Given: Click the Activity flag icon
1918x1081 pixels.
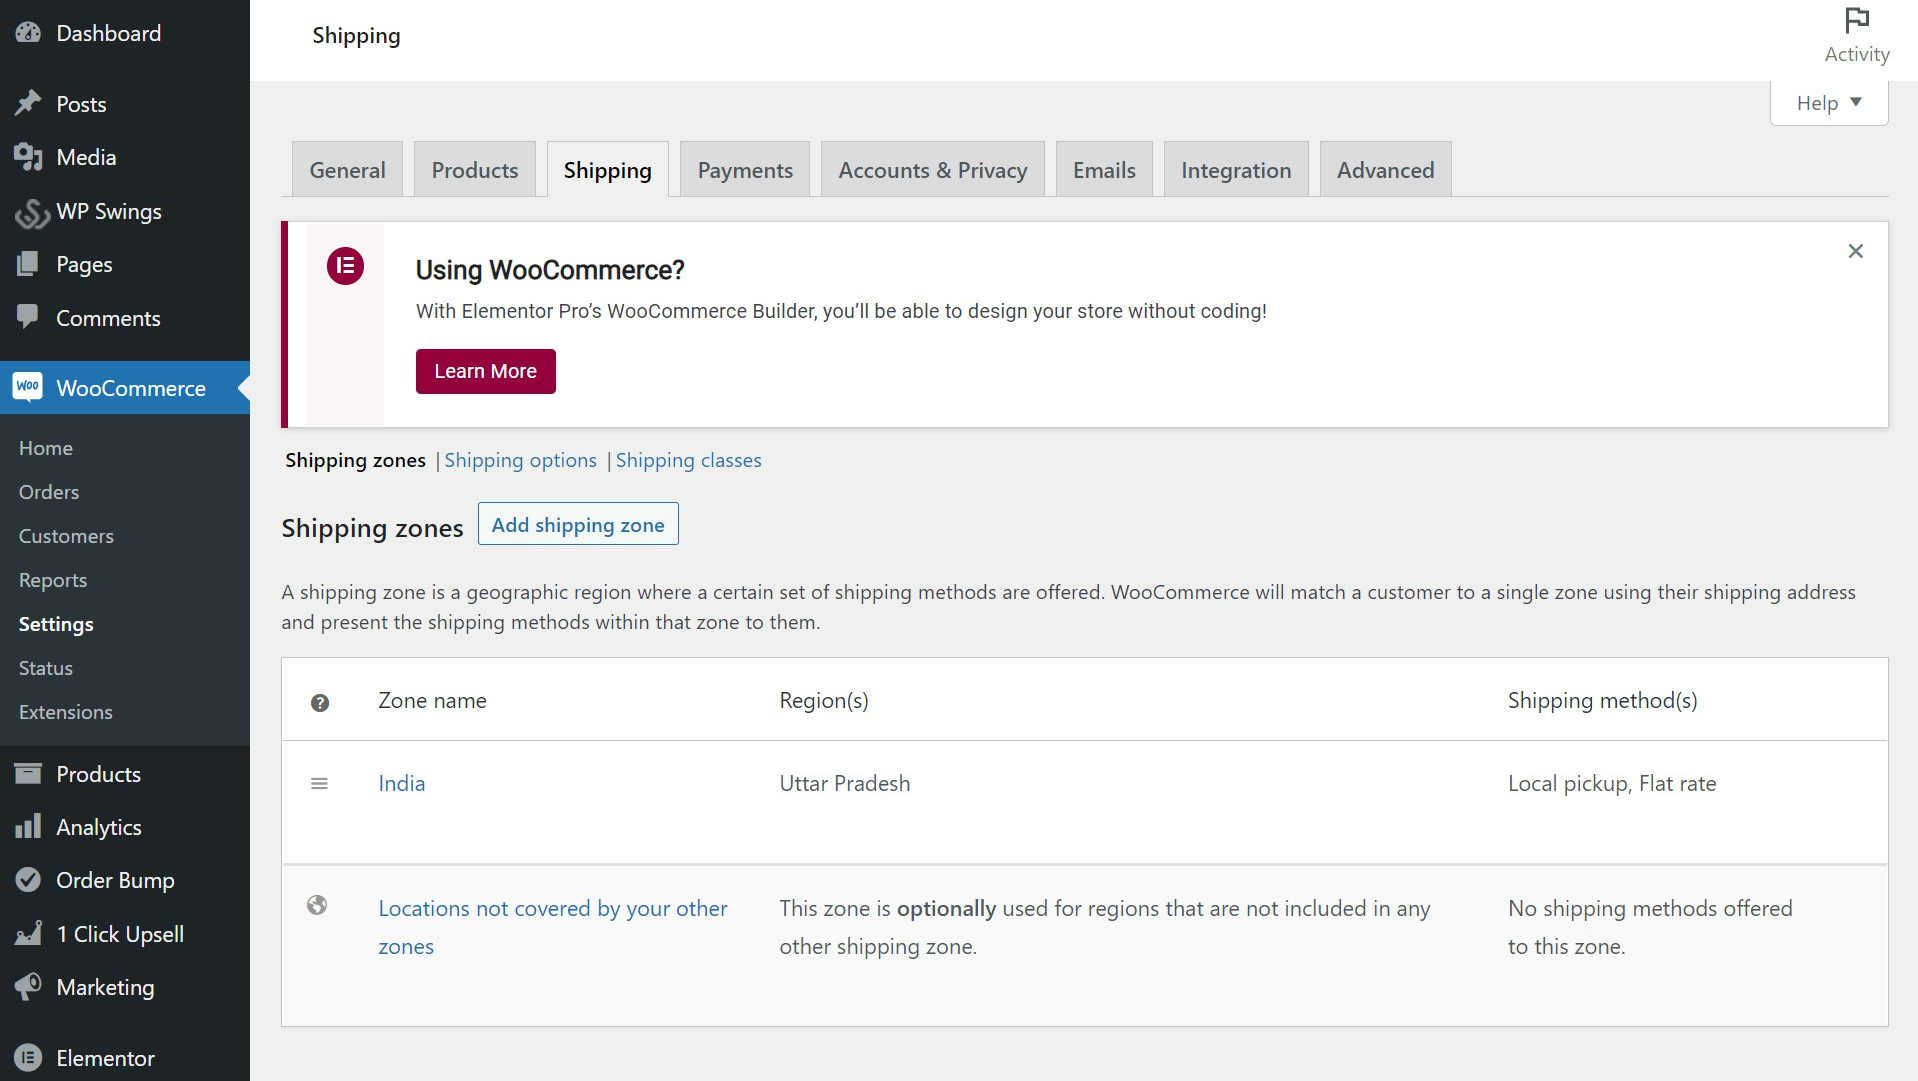Looking at the screenshot, I should [1856, 21].
